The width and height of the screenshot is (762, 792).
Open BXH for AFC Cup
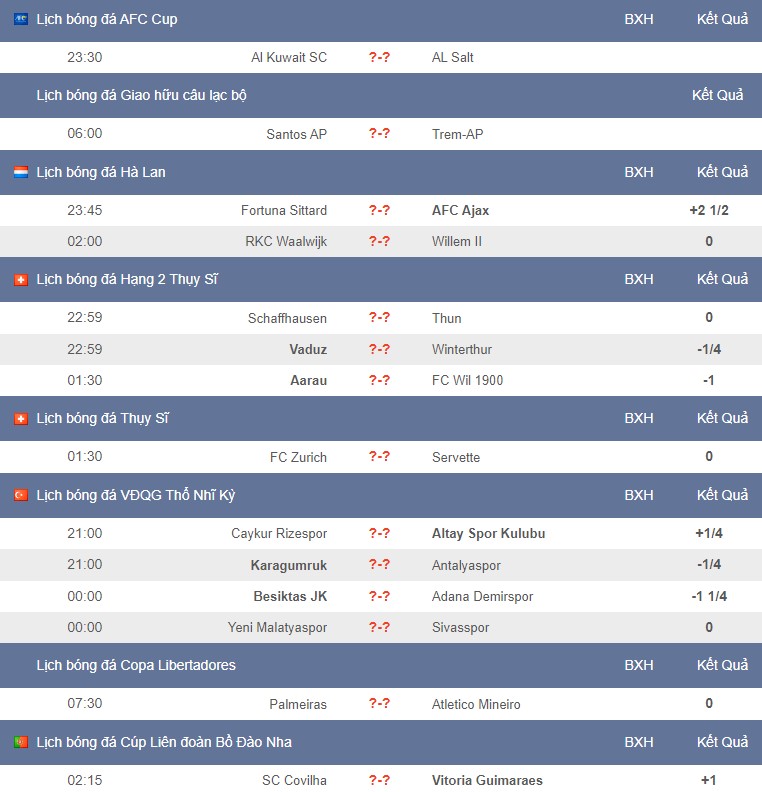(639, 19)
